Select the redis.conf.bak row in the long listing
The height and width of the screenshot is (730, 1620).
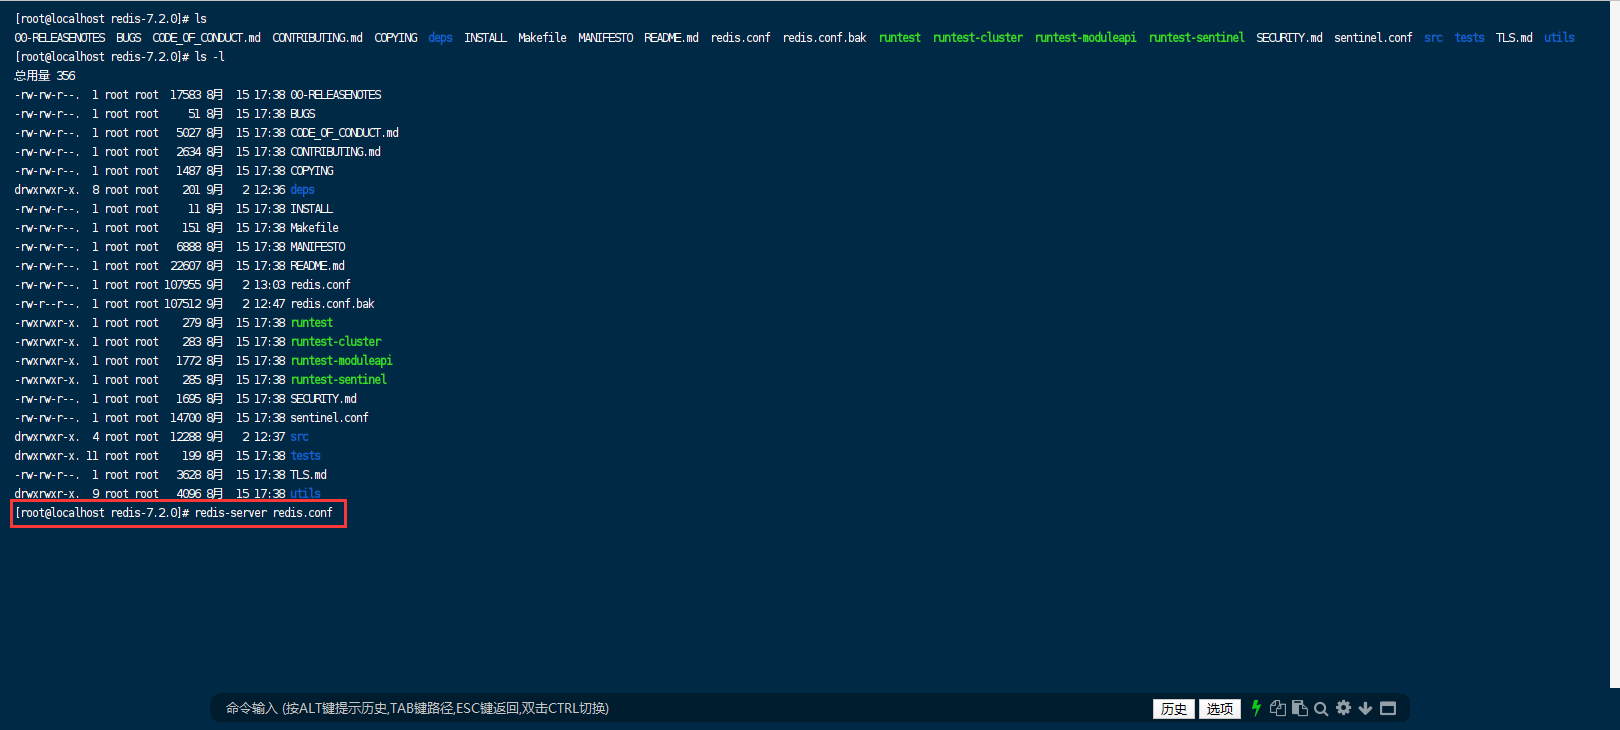pyautogui.click(x=194, y=304)
